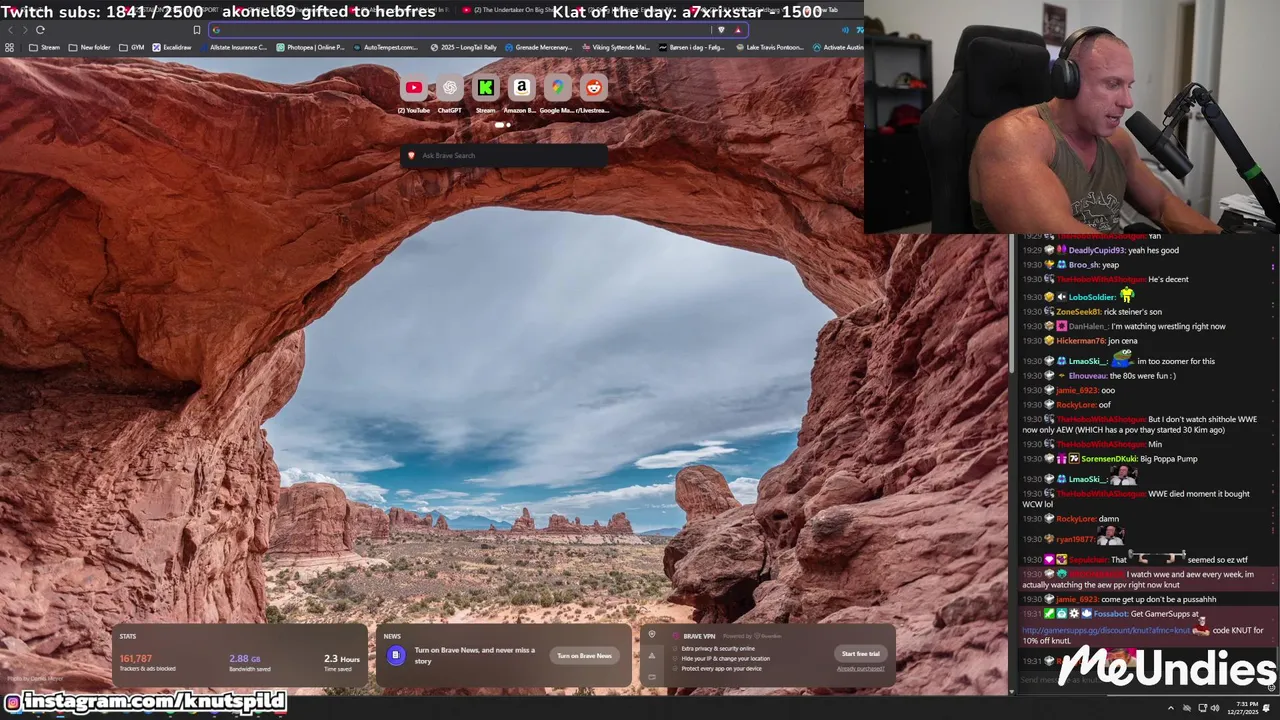
Task: Open the Stream bookmark folder
Action: pyautogui.click(x=45, y=47)
